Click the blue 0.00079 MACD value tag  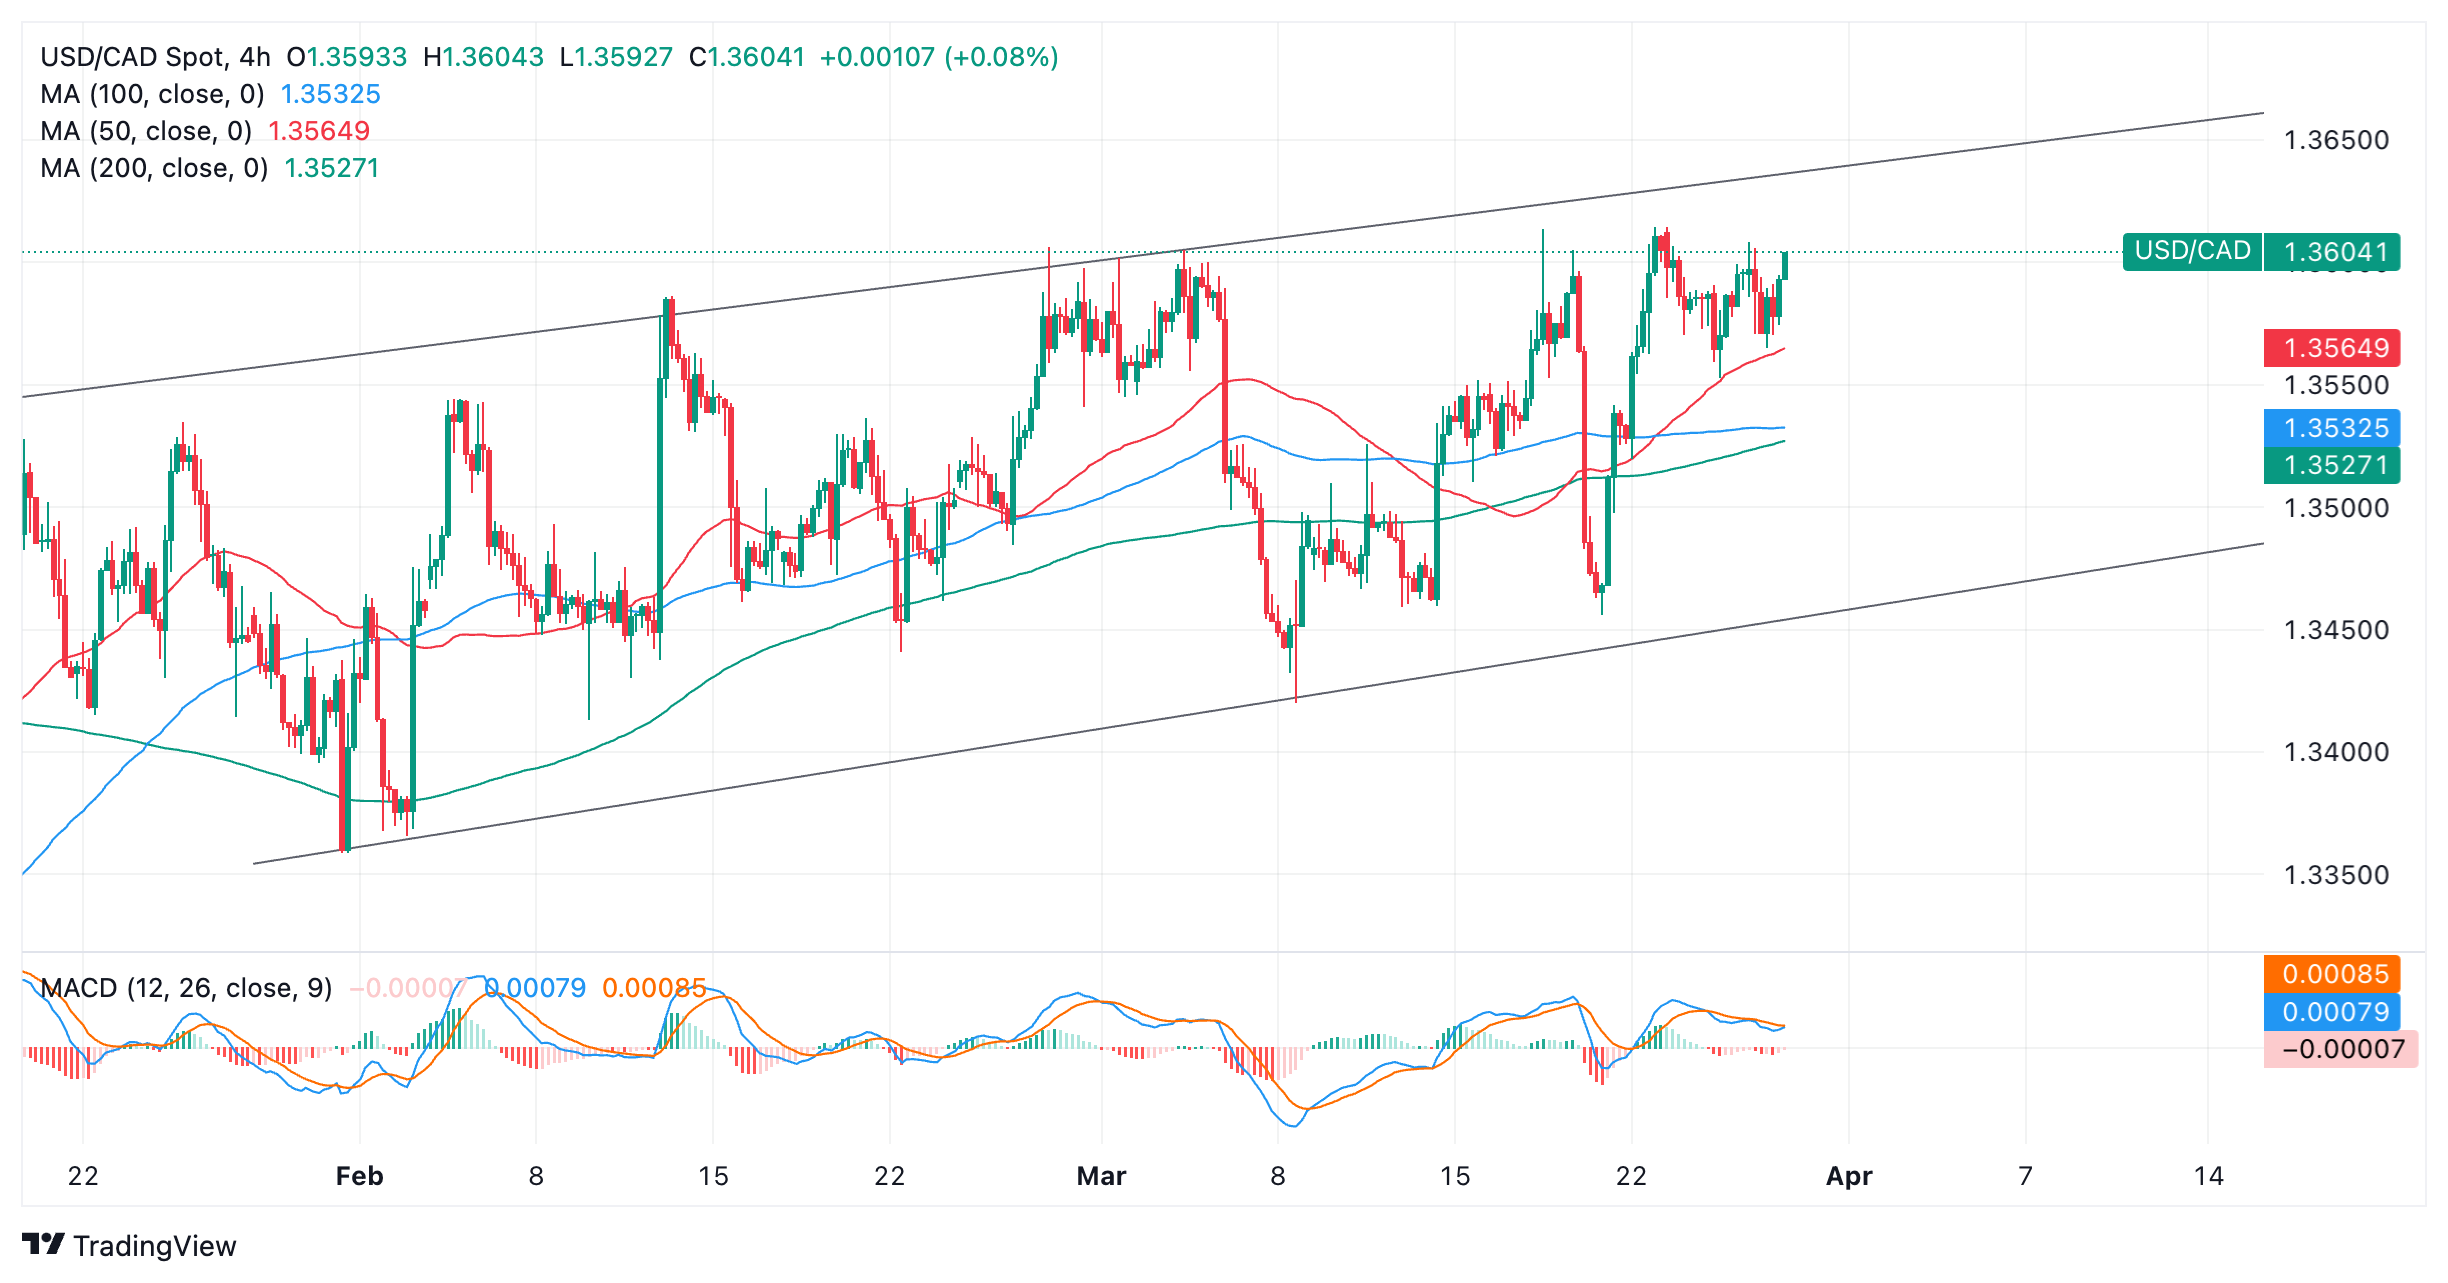(x=2335, y=1012)
